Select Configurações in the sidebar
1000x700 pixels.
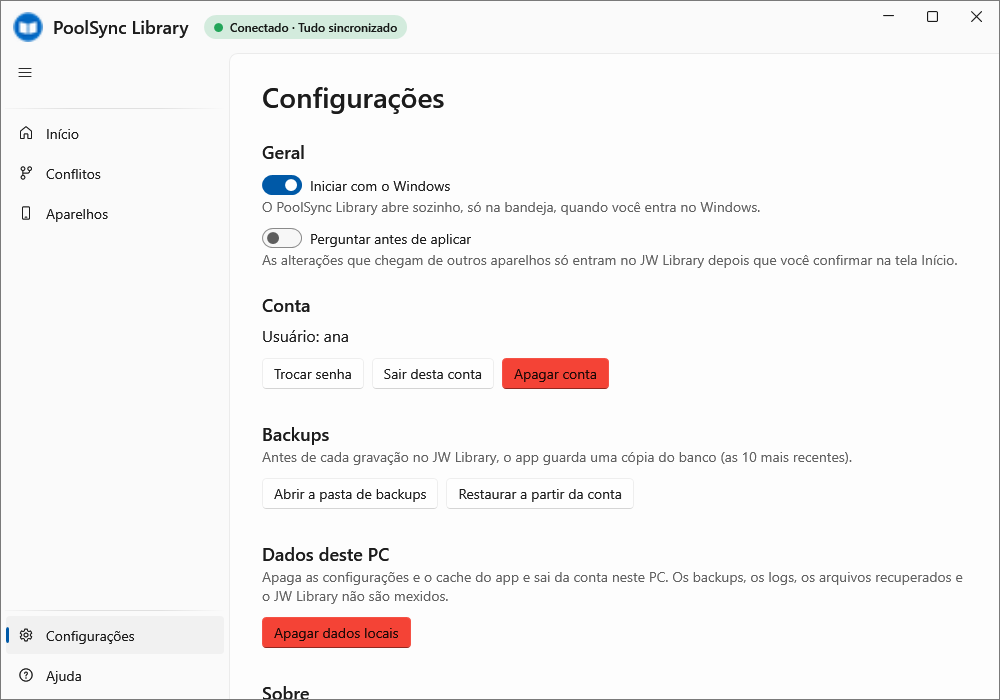[115, 636]
